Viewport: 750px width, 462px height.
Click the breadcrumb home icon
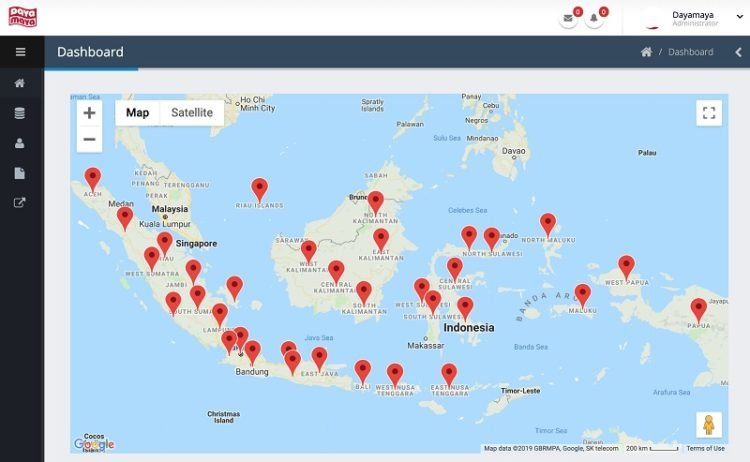(646, 52)
